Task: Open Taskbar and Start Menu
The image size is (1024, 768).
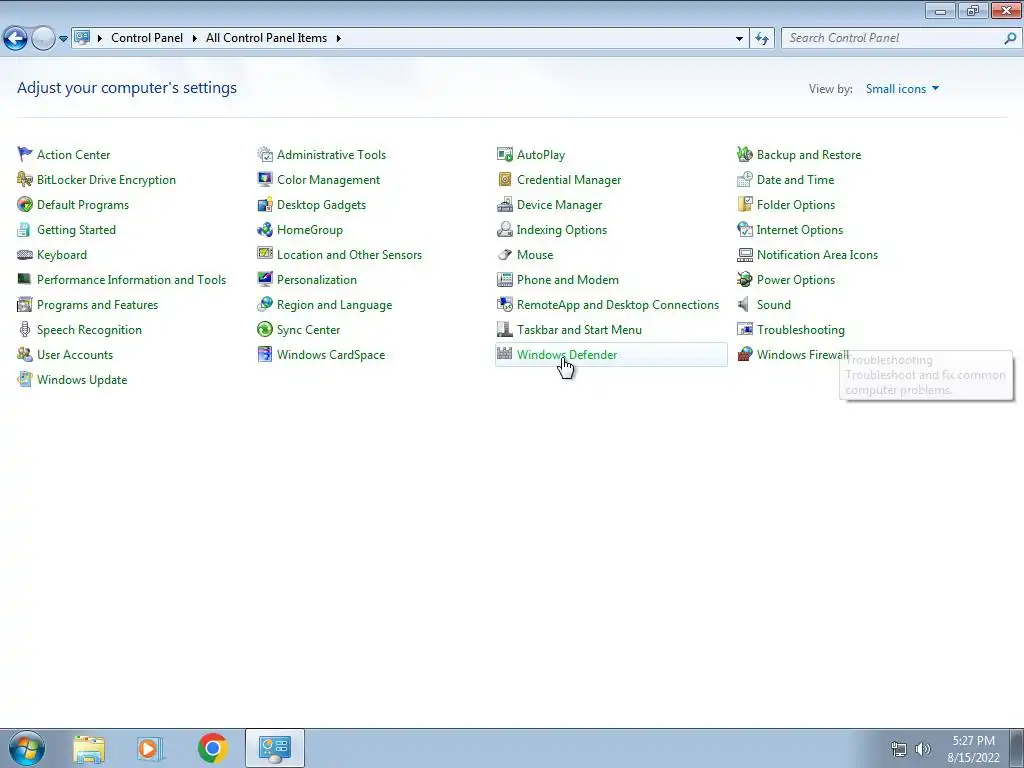Action: [579, 329]
